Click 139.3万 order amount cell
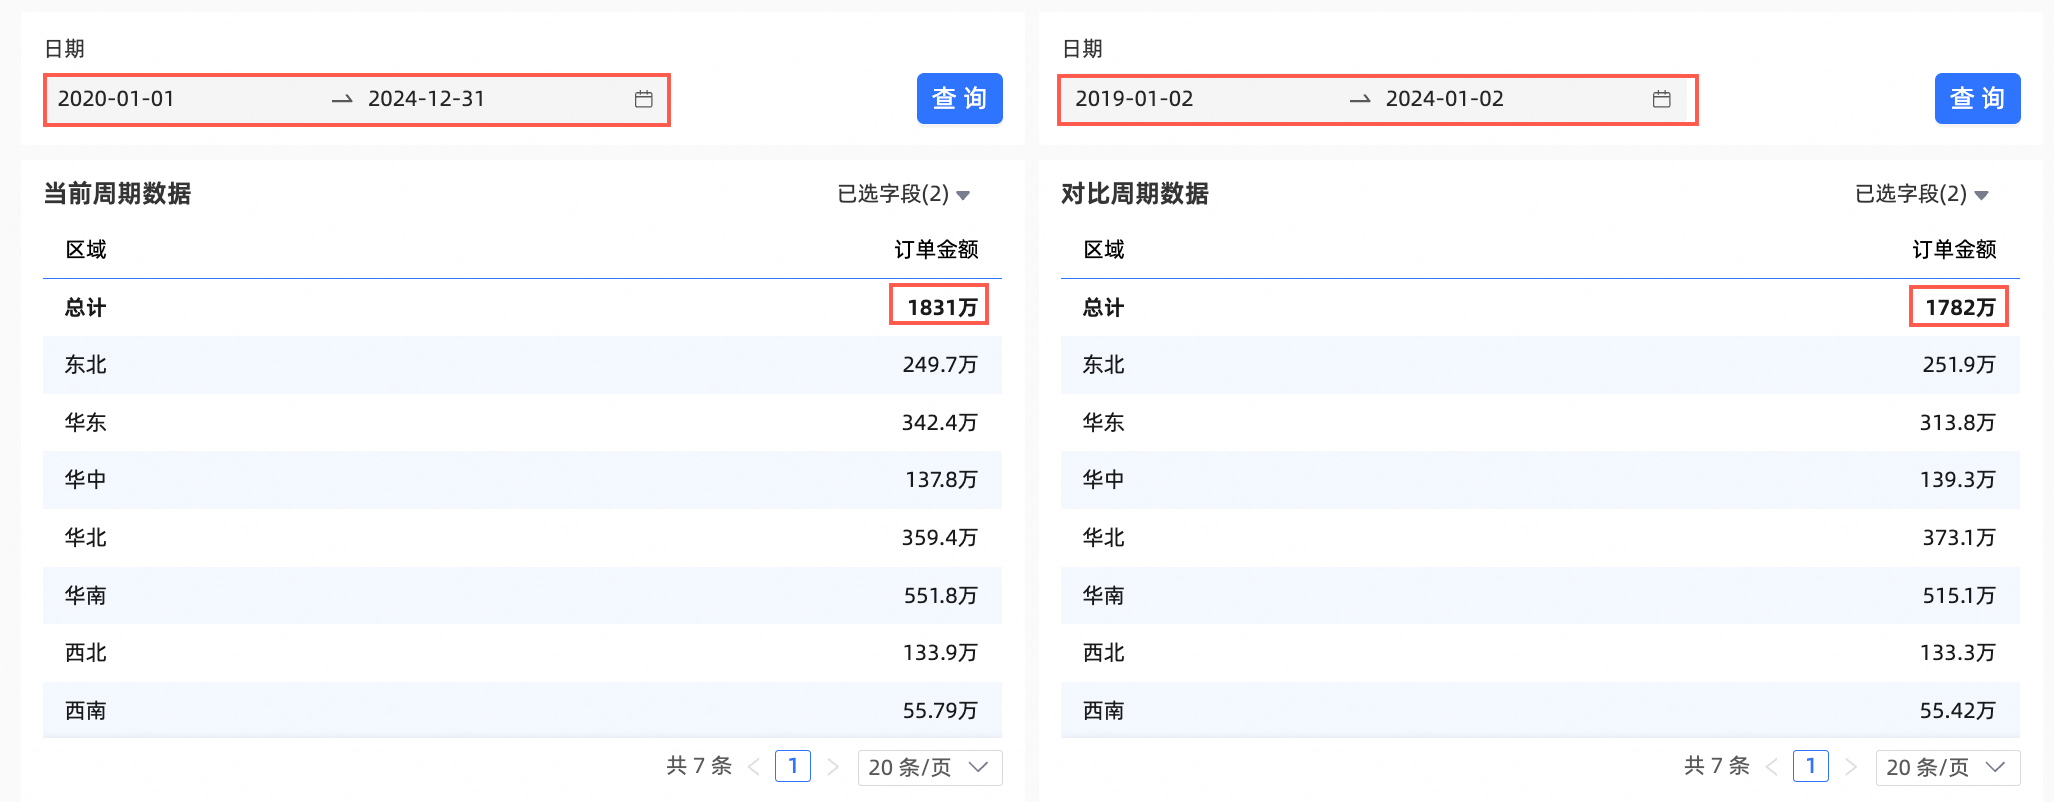The height and width of the screenshot is (802, 2054). click(1958, 480)
